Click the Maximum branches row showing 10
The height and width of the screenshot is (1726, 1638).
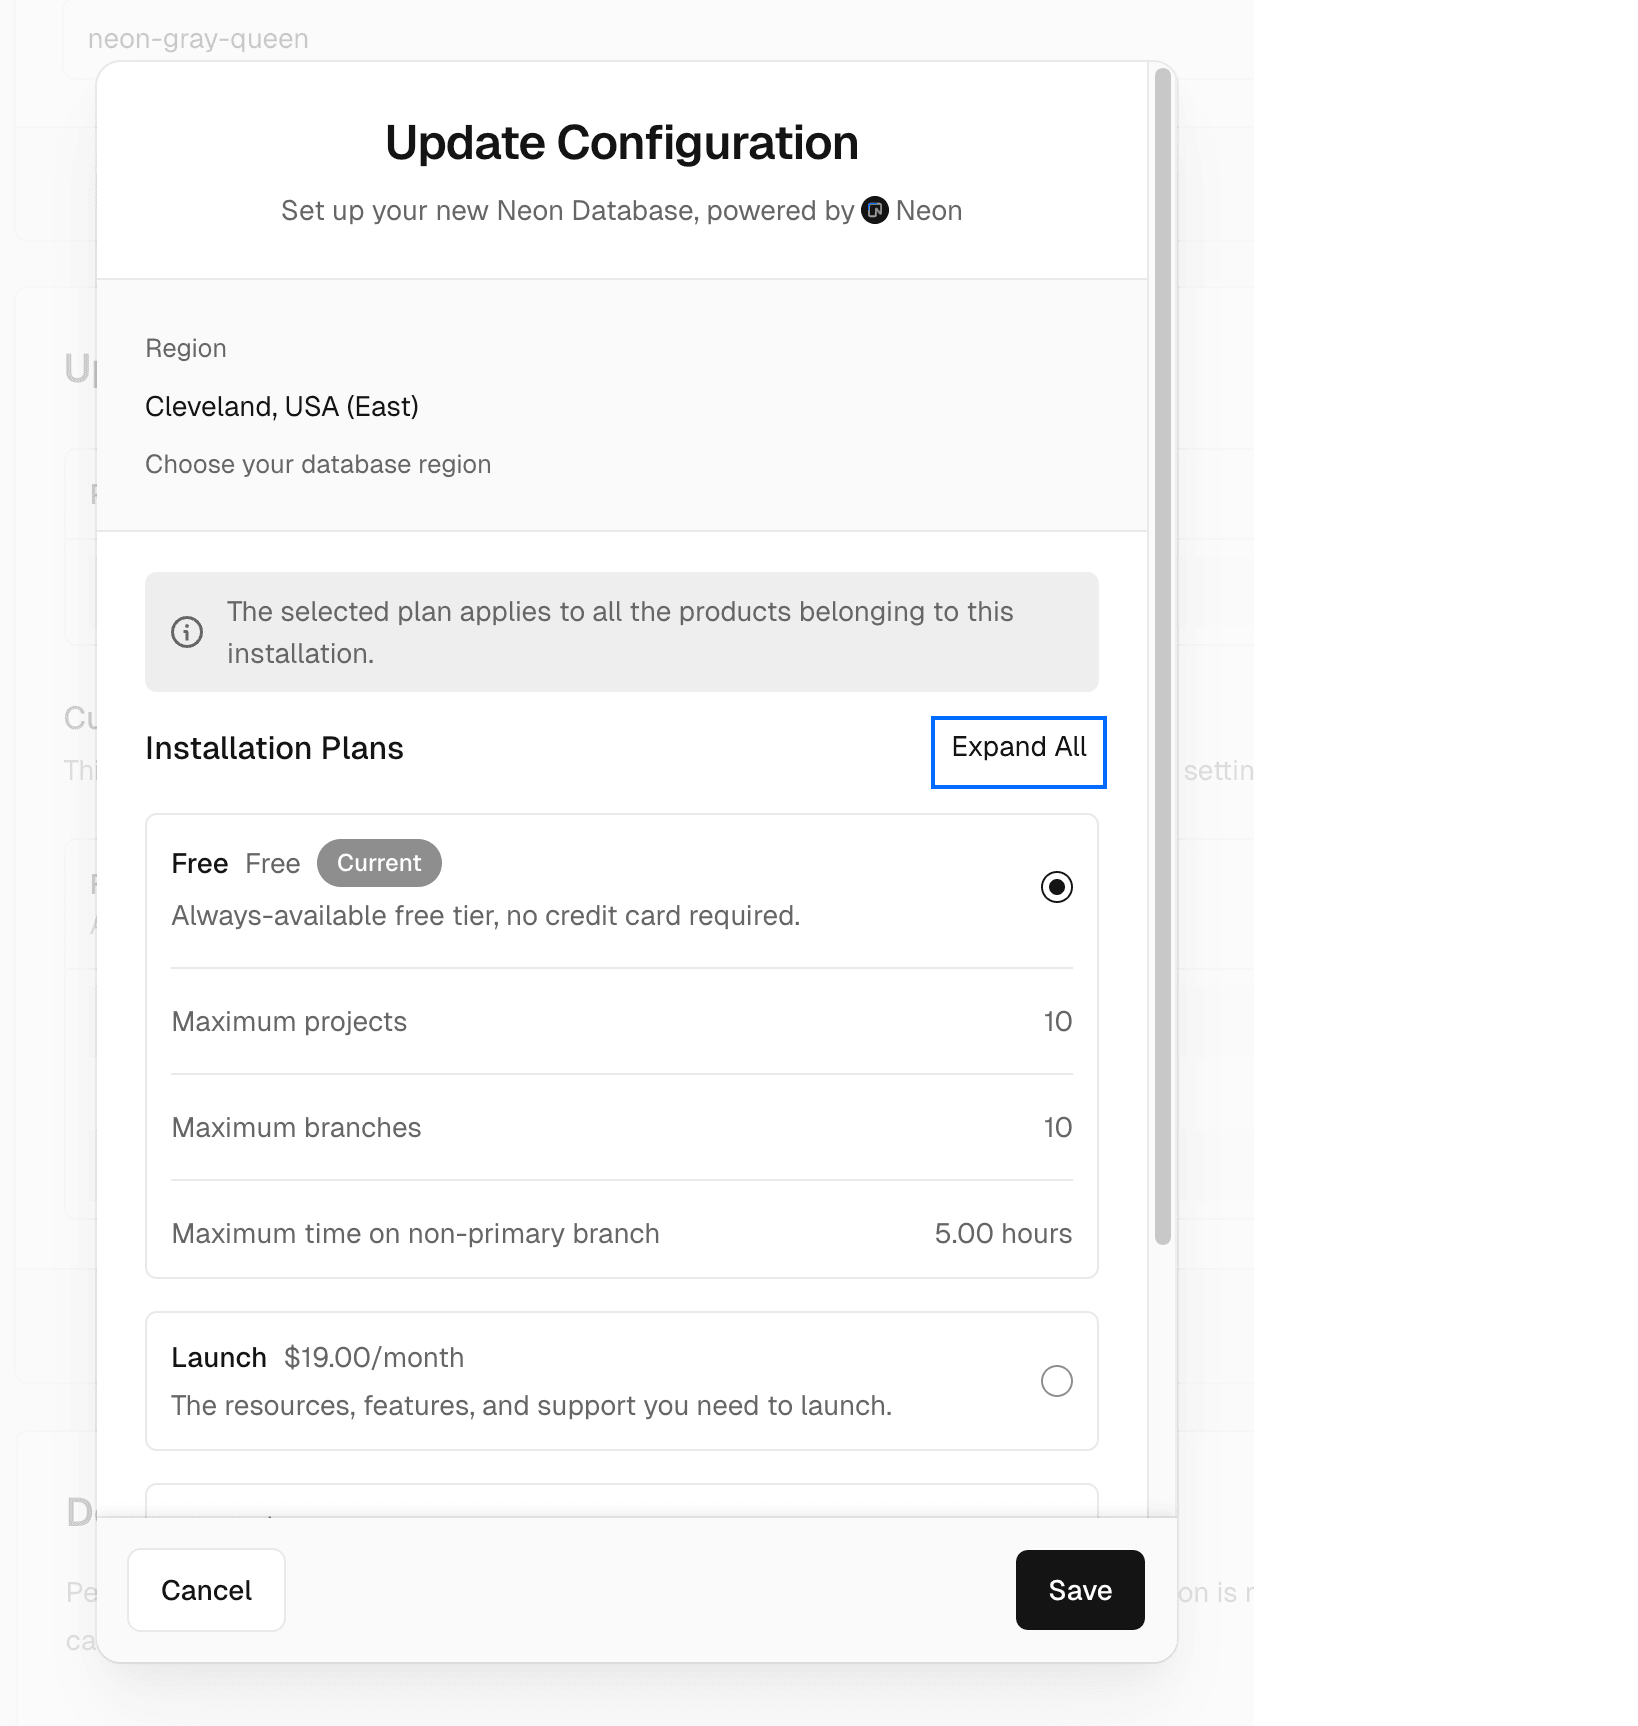[621, 1127]
